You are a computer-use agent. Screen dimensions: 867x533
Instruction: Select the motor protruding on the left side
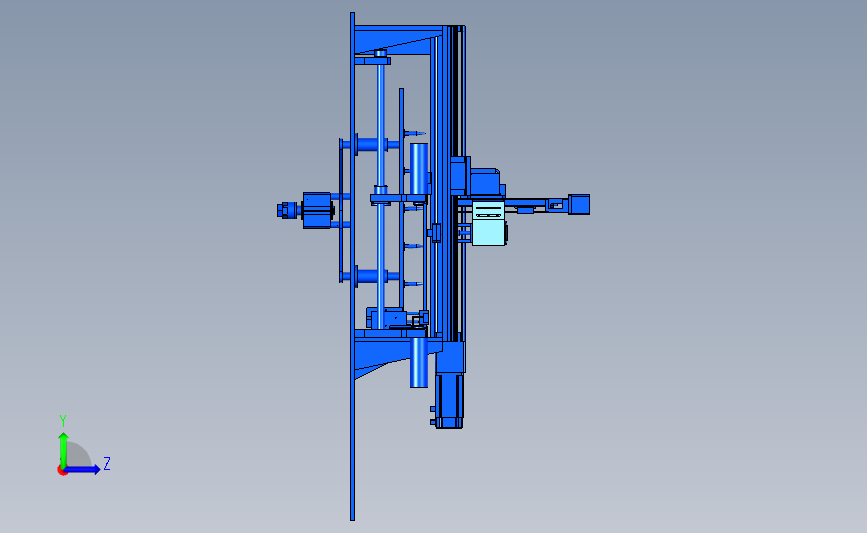click(x=317, y=210)
